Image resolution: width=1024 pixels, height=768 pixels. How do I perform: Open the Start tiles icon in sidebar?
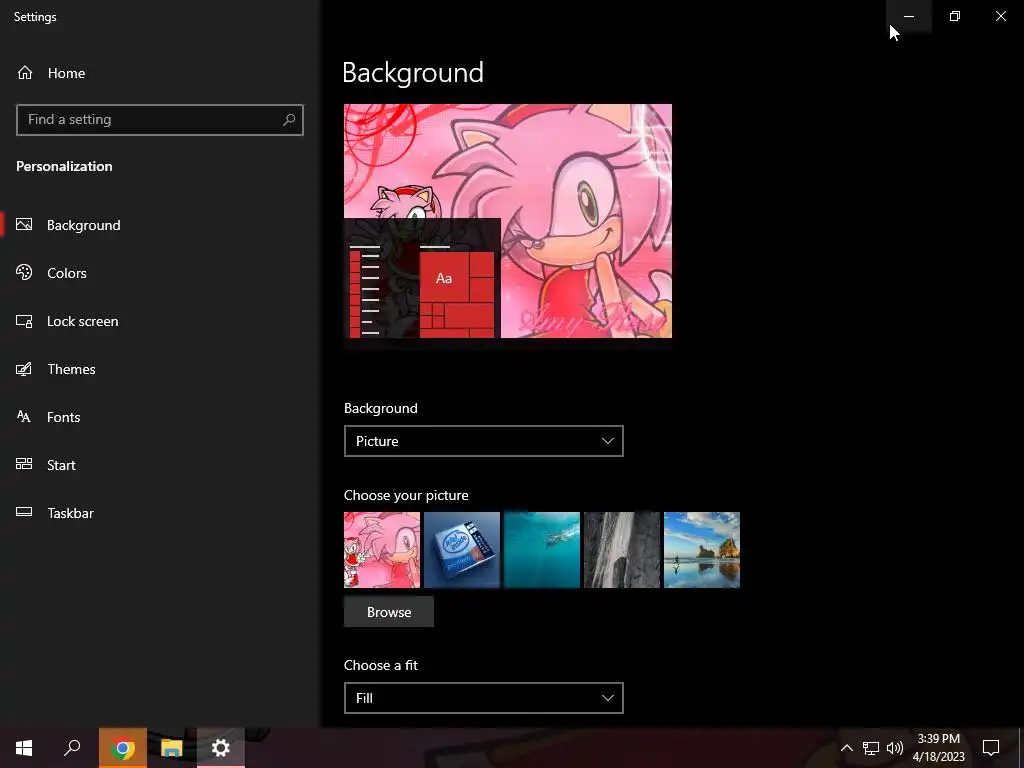tap(24, 464)
